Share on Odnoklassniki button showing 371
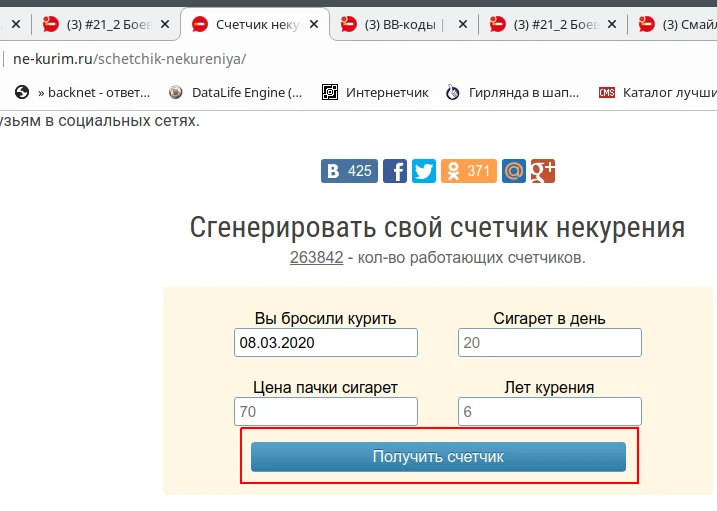This screenshot has height=511, width=717. coord(469,171)
